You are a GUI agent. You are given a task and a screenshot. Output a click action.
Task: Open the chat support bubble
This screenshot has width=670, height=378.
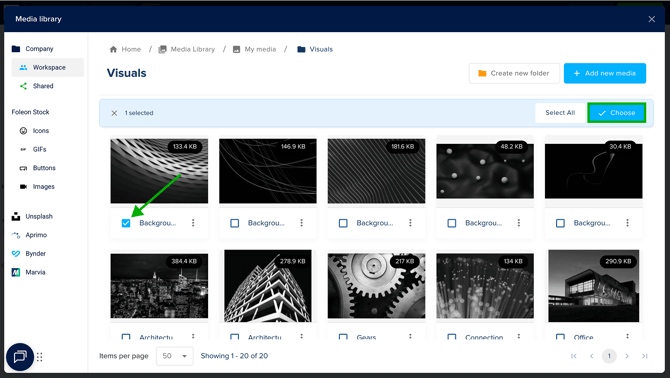pyautogui.click(x=20, y=357)
